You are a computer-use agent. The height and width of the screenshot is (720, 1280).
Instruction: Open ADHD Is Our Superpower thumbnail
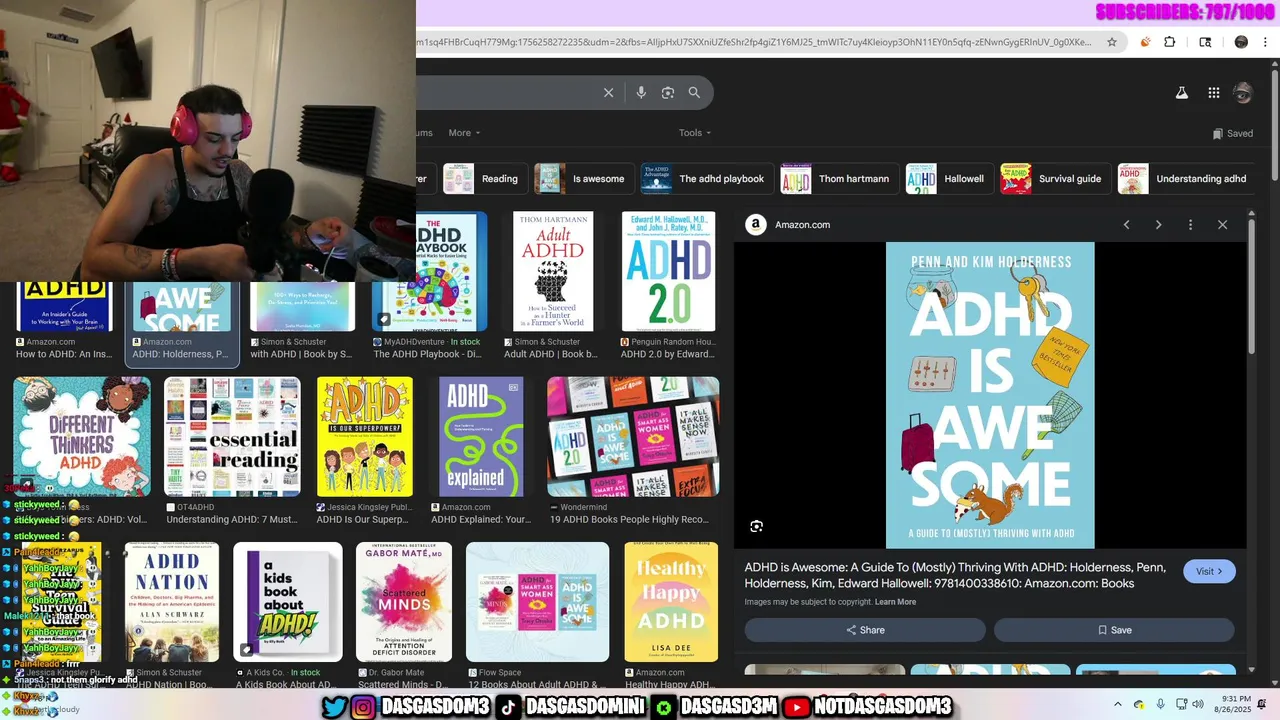365,436
